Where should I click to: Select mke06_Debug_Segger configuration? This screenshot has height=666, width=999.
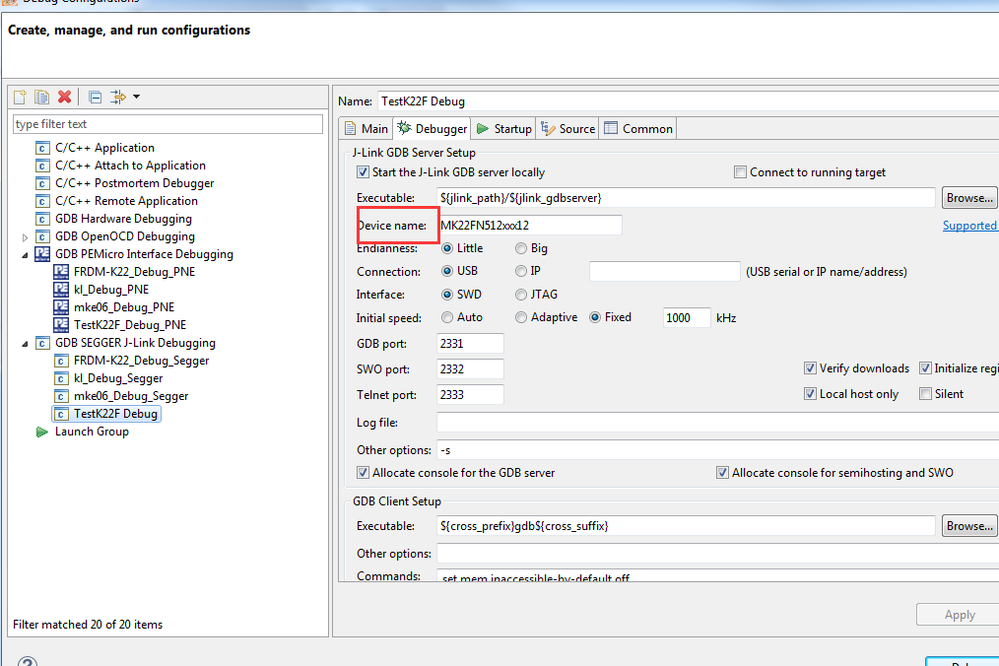[131, 396]
